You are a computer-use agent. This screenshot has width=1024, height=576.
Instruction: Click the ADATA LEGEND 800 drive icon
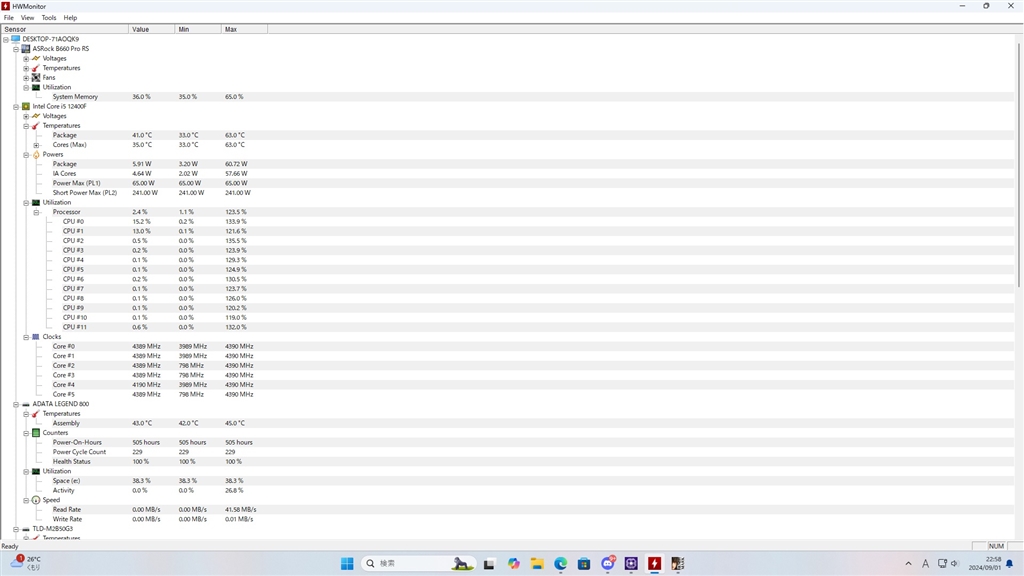click(25, 404)
